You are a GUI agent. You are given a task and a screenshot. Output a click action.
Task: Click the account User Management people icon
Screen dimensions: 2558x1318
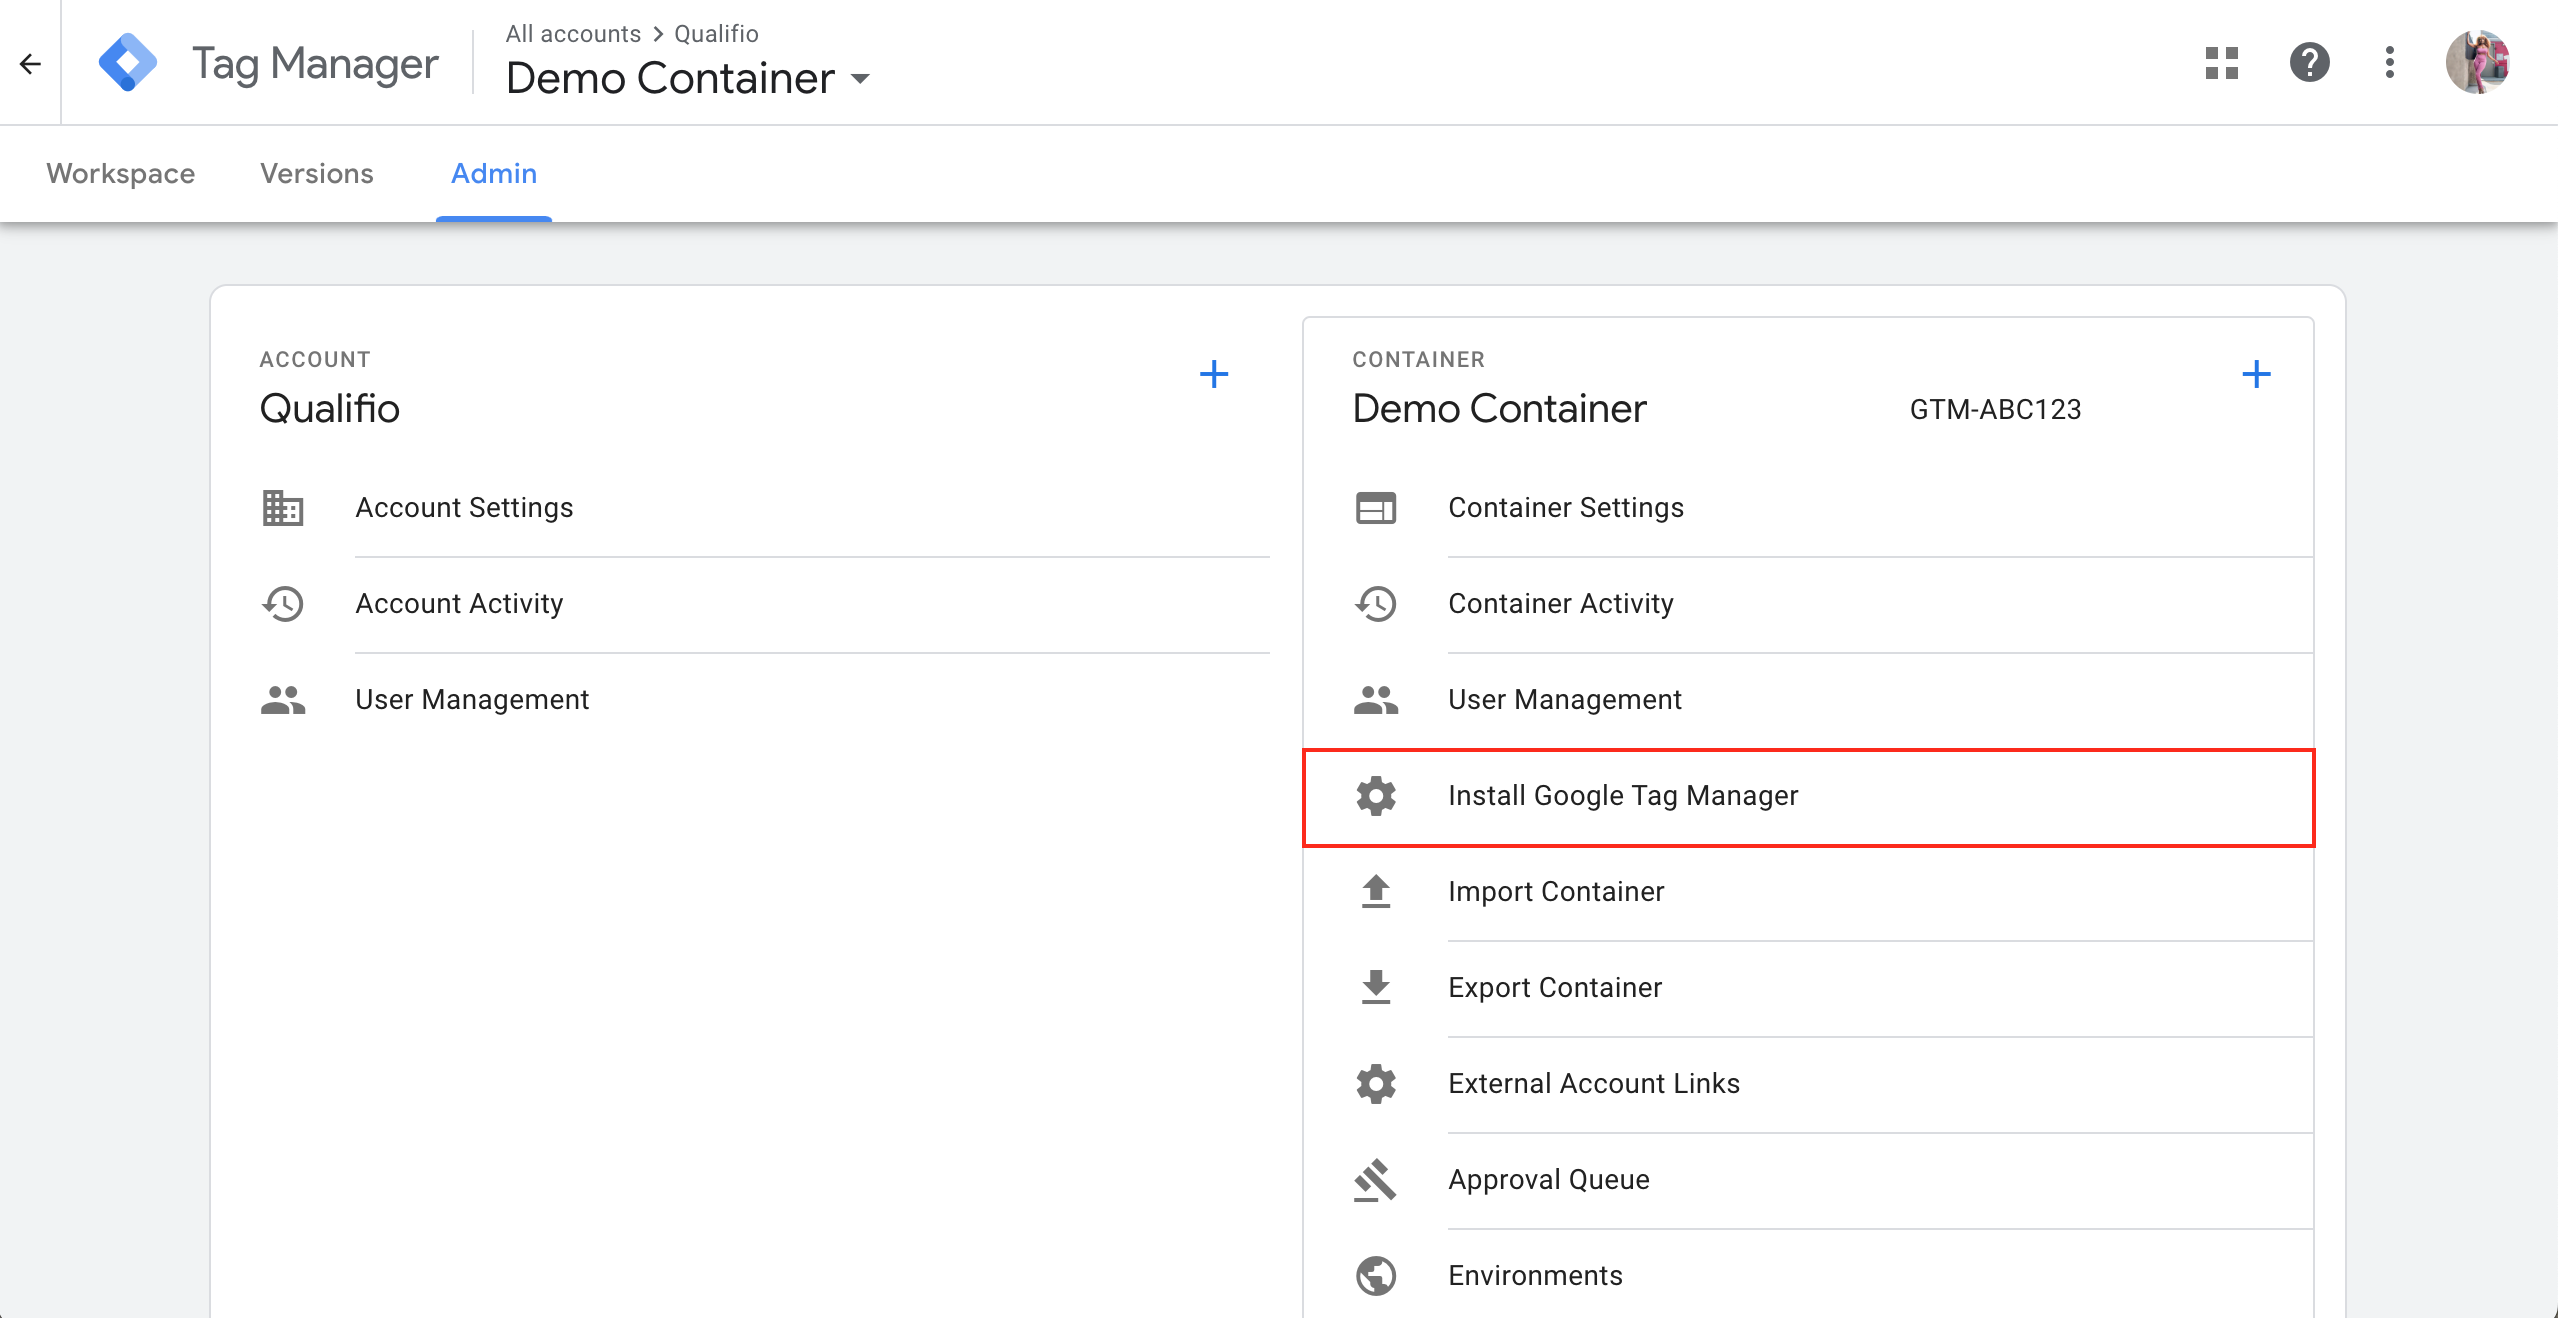[283, 700]
